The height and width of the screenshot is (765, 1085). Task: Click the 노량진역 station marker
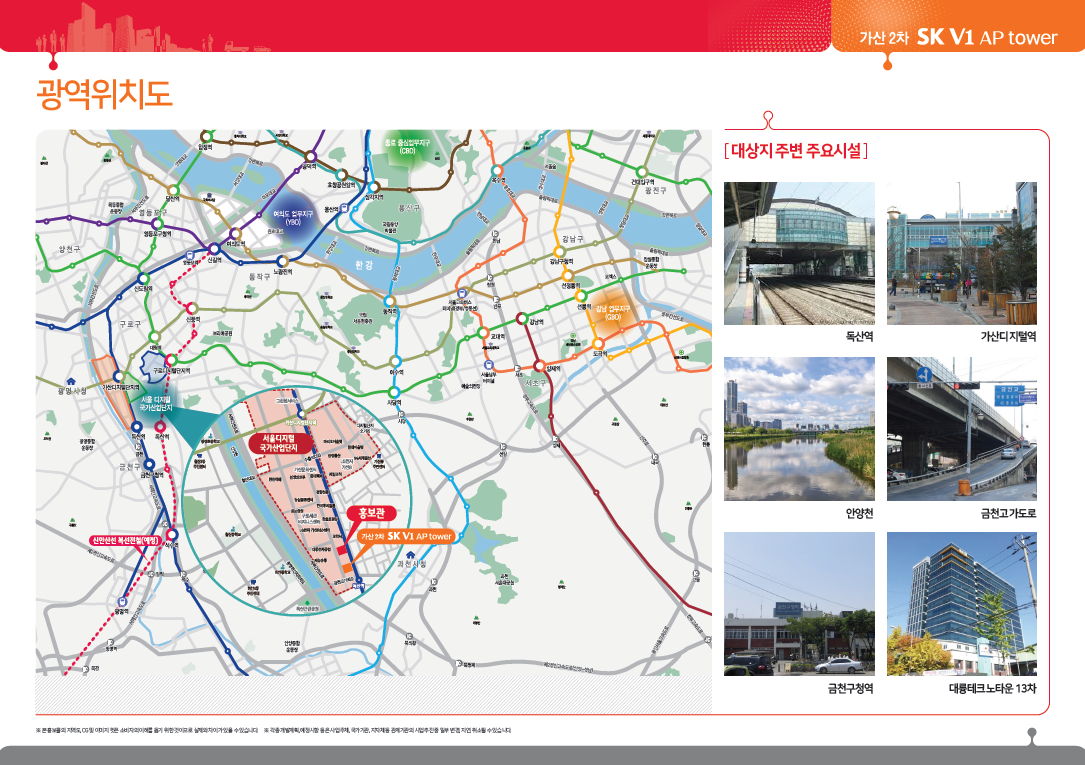click(282, 261)
